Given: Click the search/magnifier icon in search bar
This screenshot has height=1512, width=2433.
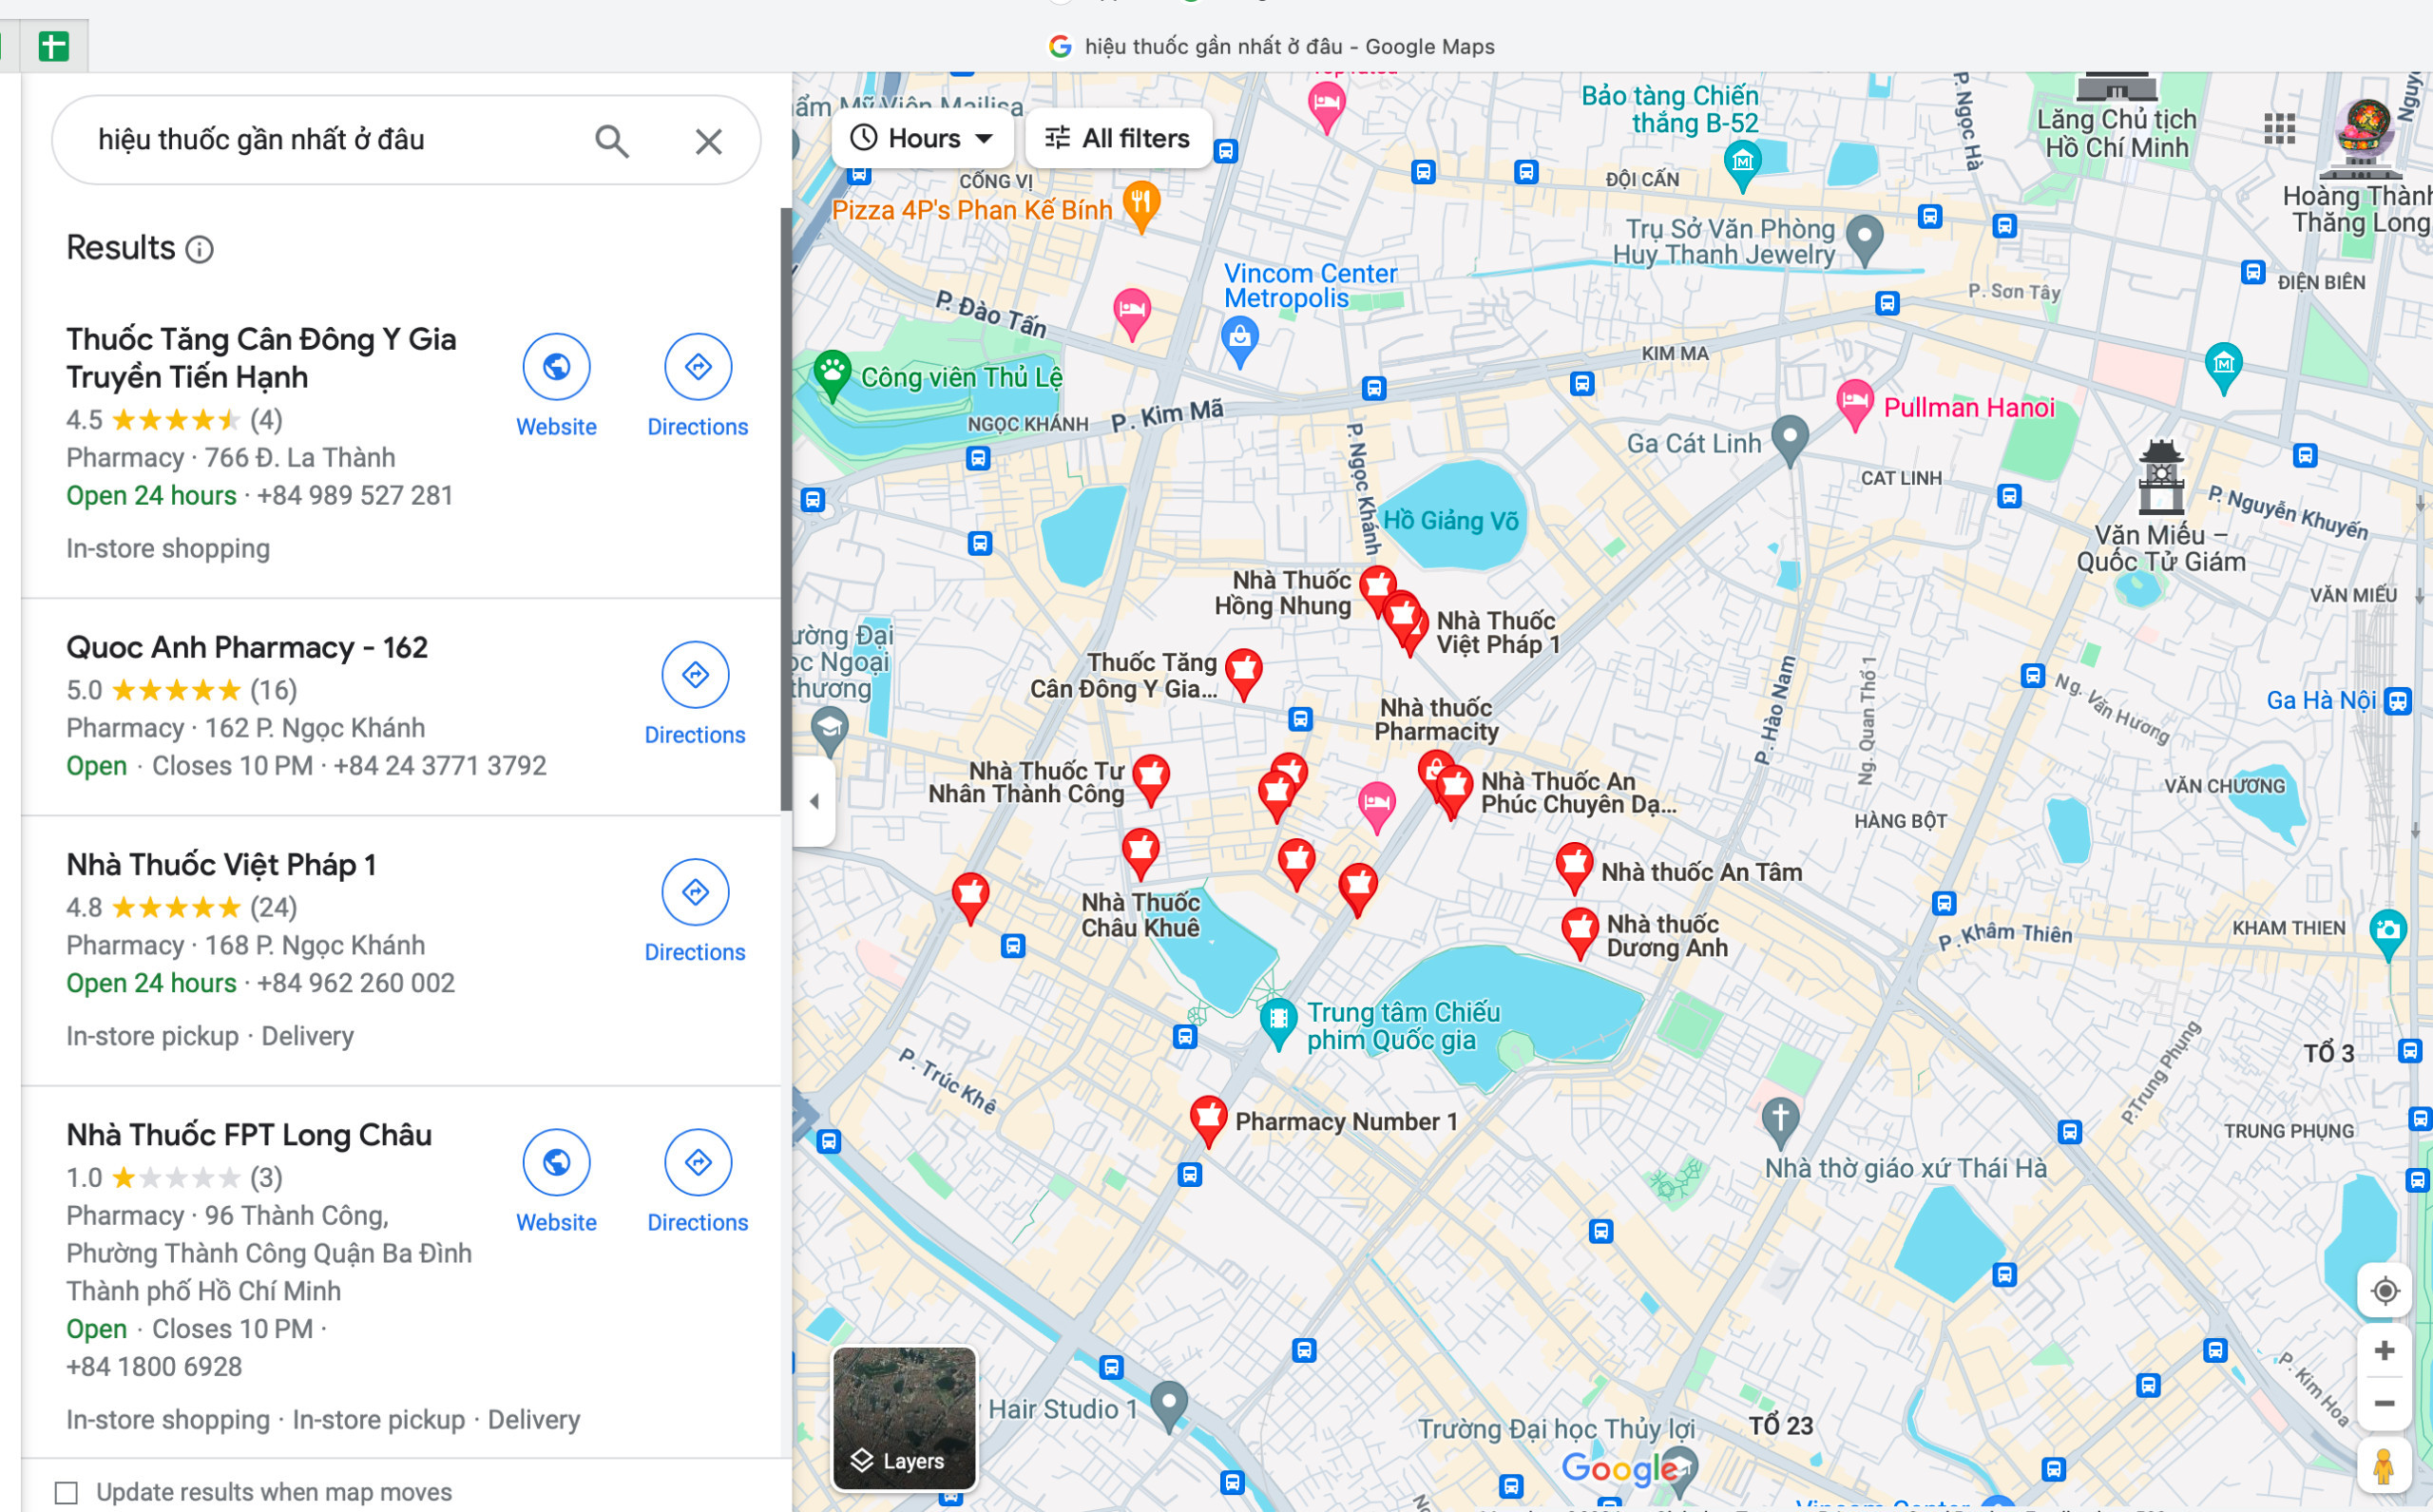Looking at the screenshot, I should tap(611, 140).
